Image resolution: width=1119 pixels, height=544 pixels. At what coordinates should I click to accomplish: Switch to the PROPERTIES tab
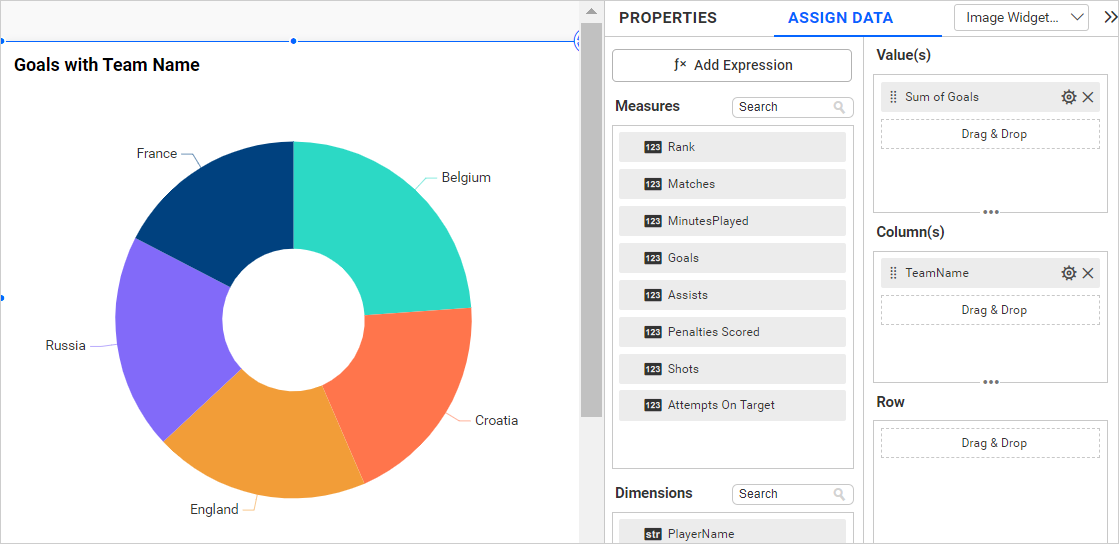667,18
